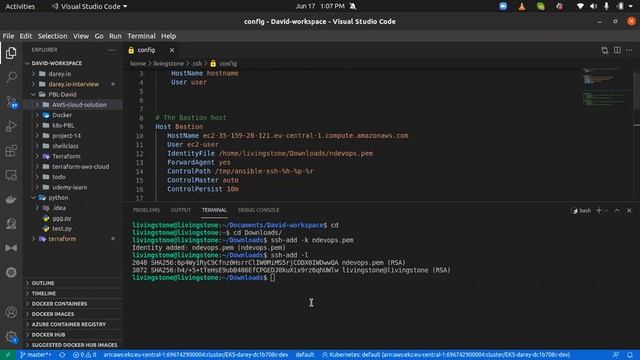640x360 pixels.
Task: Open the Selection menu
Action: tap(52, 36)
